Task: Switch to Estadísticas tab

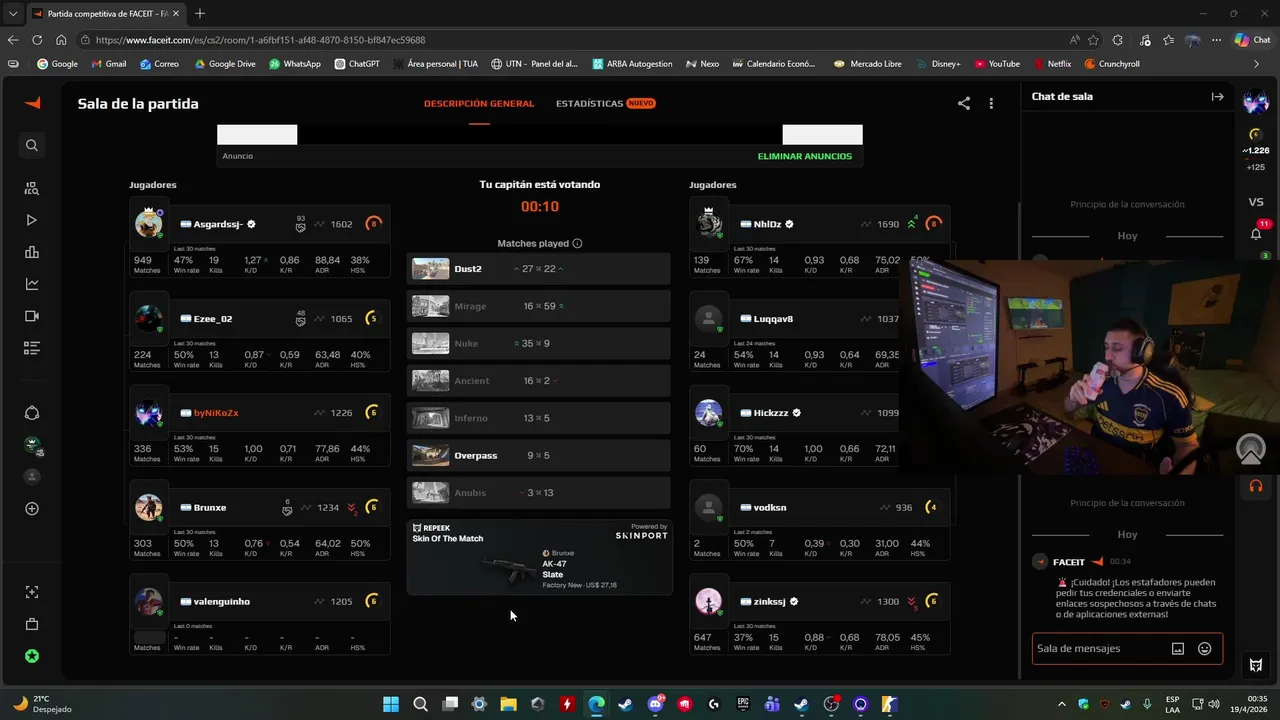Action: (x=605, y=103)
